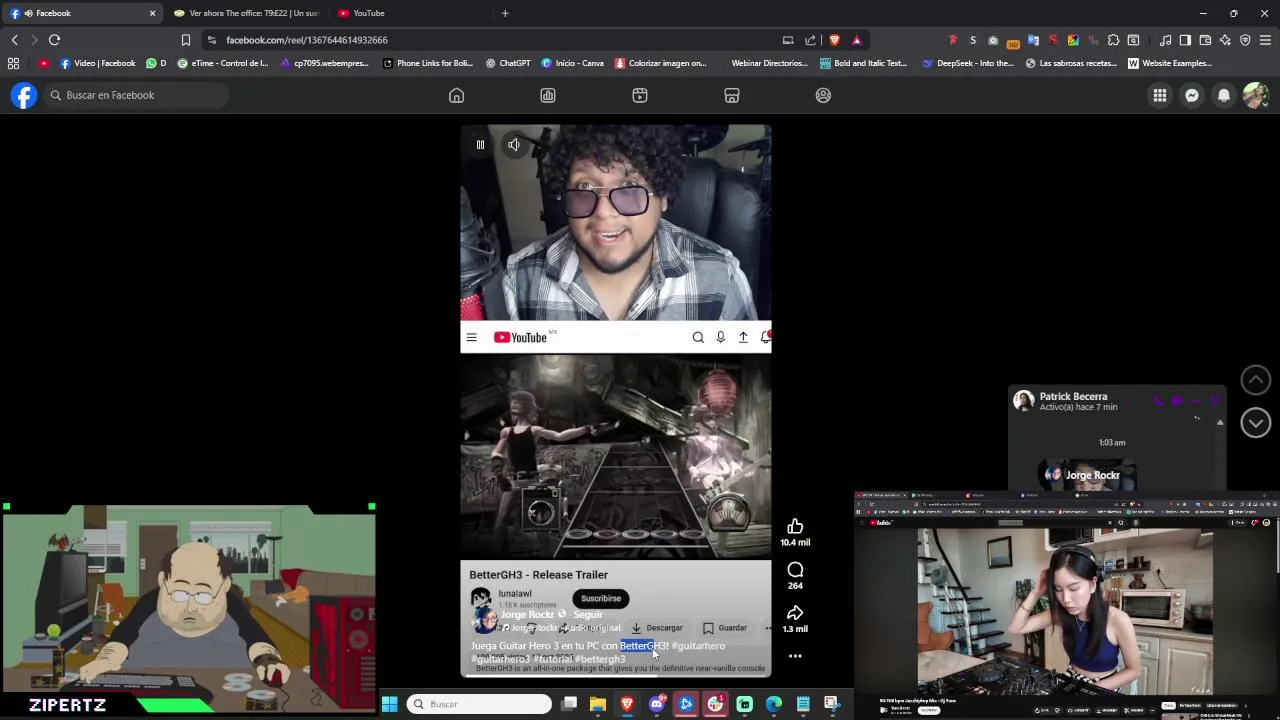The height and width of the screenshot is (720, 1280).
Task: Open Facebook Marketplace icon
Action: 732,95
